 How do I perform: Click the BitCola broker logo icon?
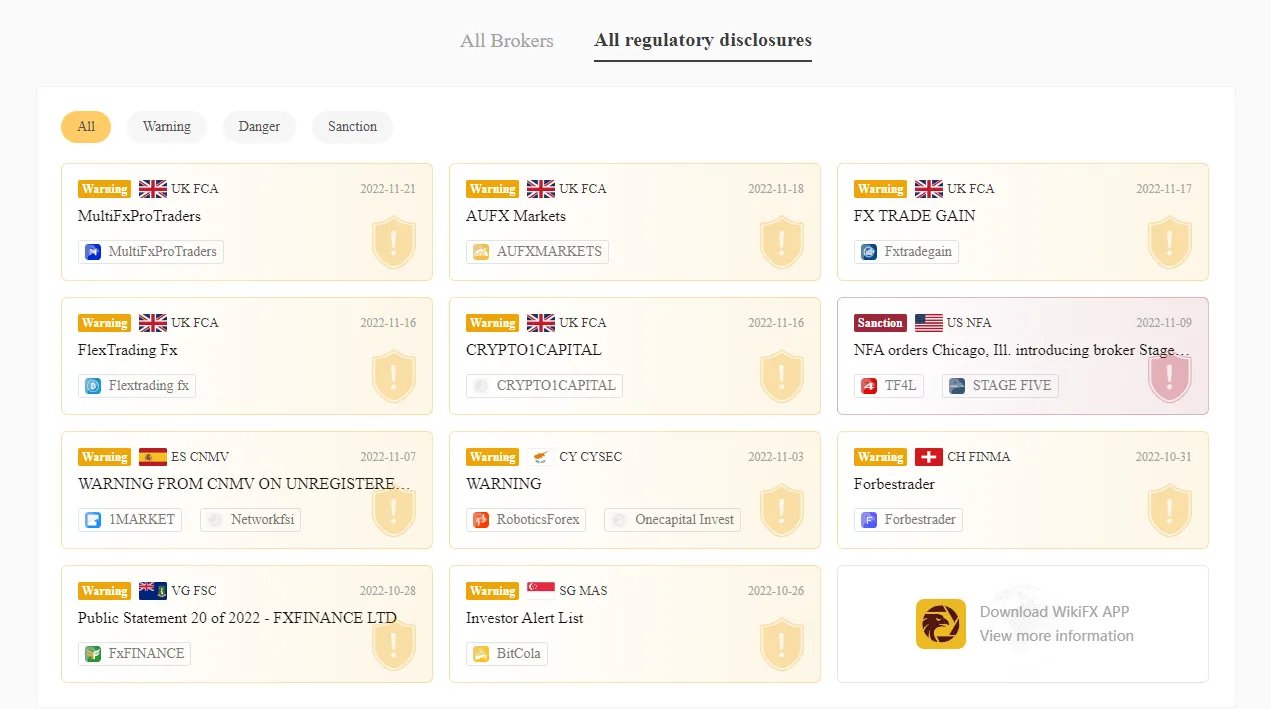point(481,654)
